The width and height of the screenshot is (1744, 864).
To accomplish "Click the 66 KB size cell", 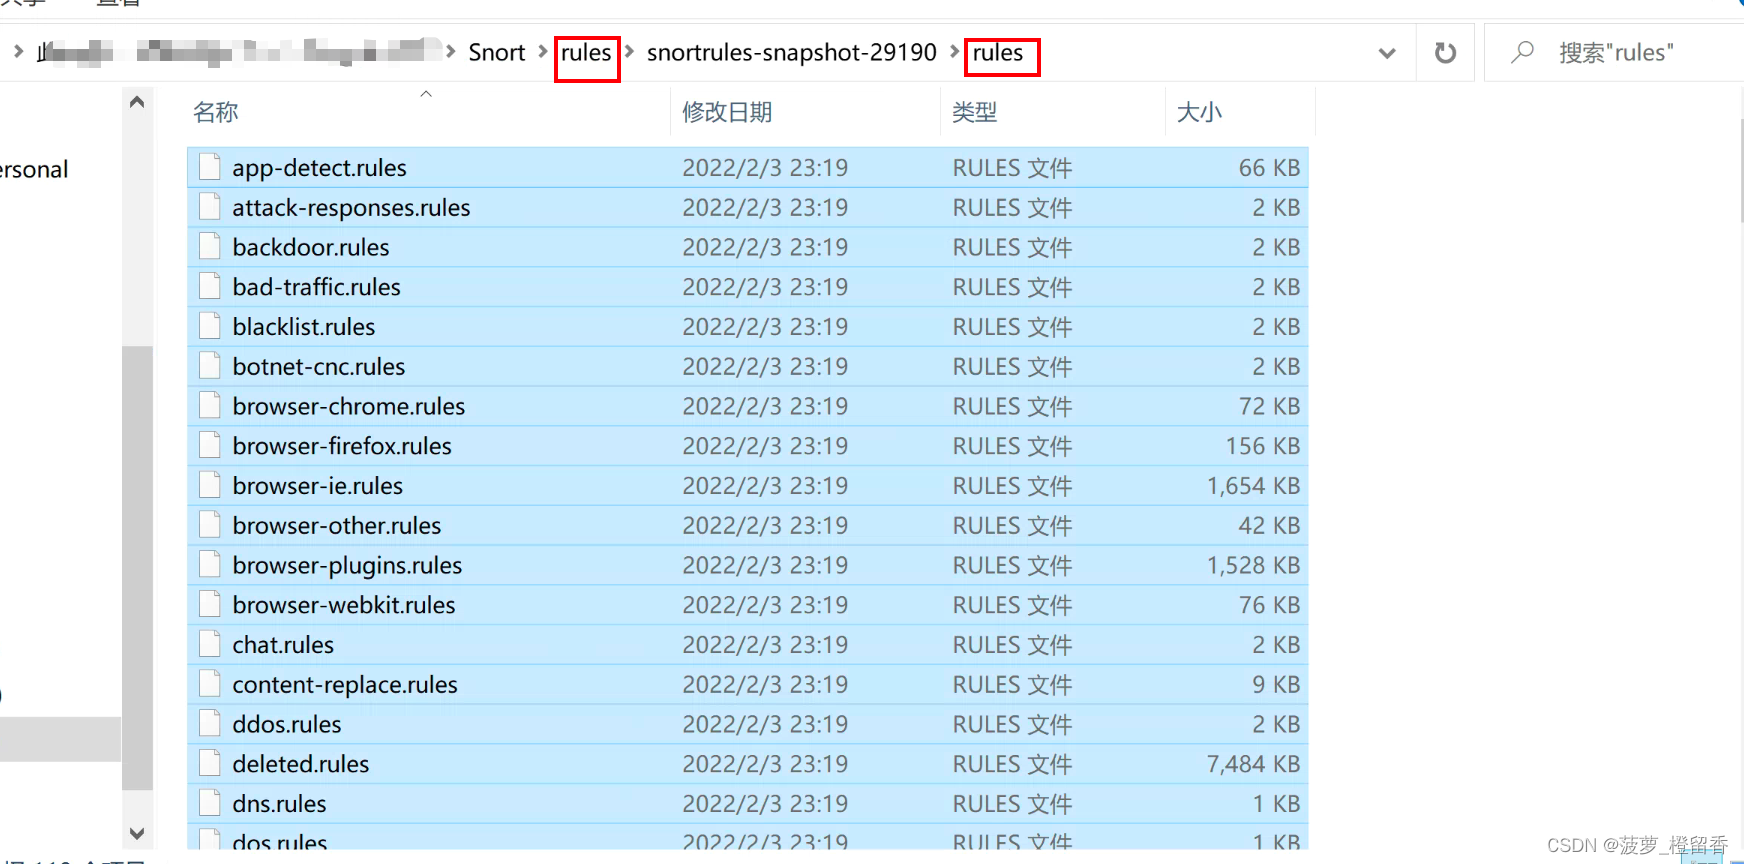I will click(1269, 168).
